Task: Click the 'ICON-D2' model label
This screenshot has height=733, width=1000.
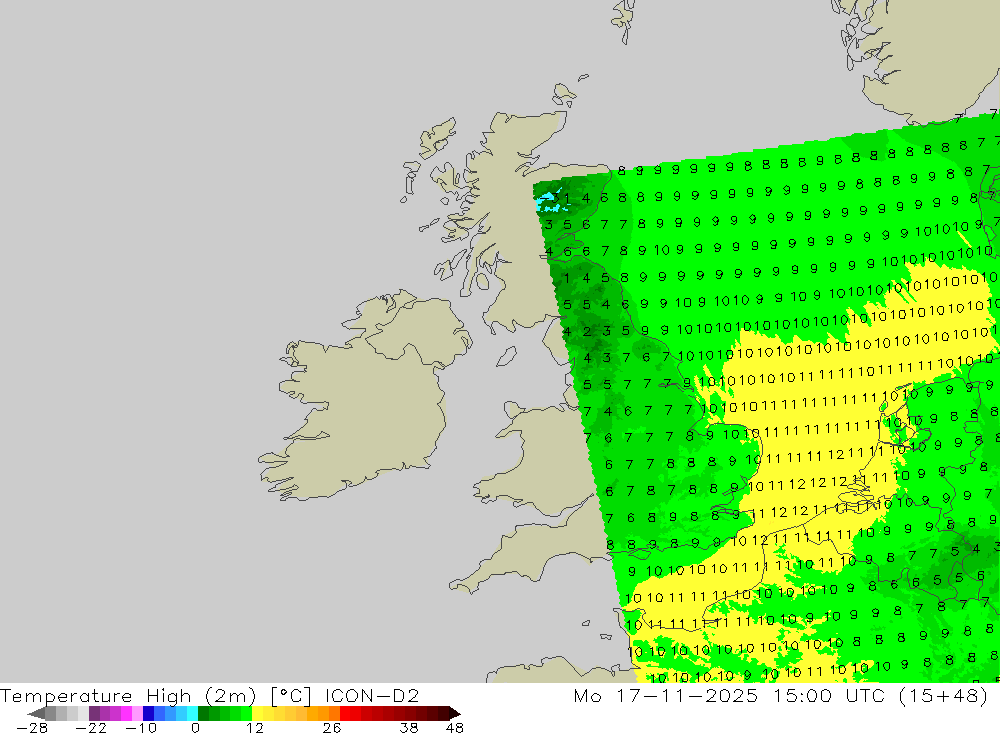Action: tap(372, 695)
